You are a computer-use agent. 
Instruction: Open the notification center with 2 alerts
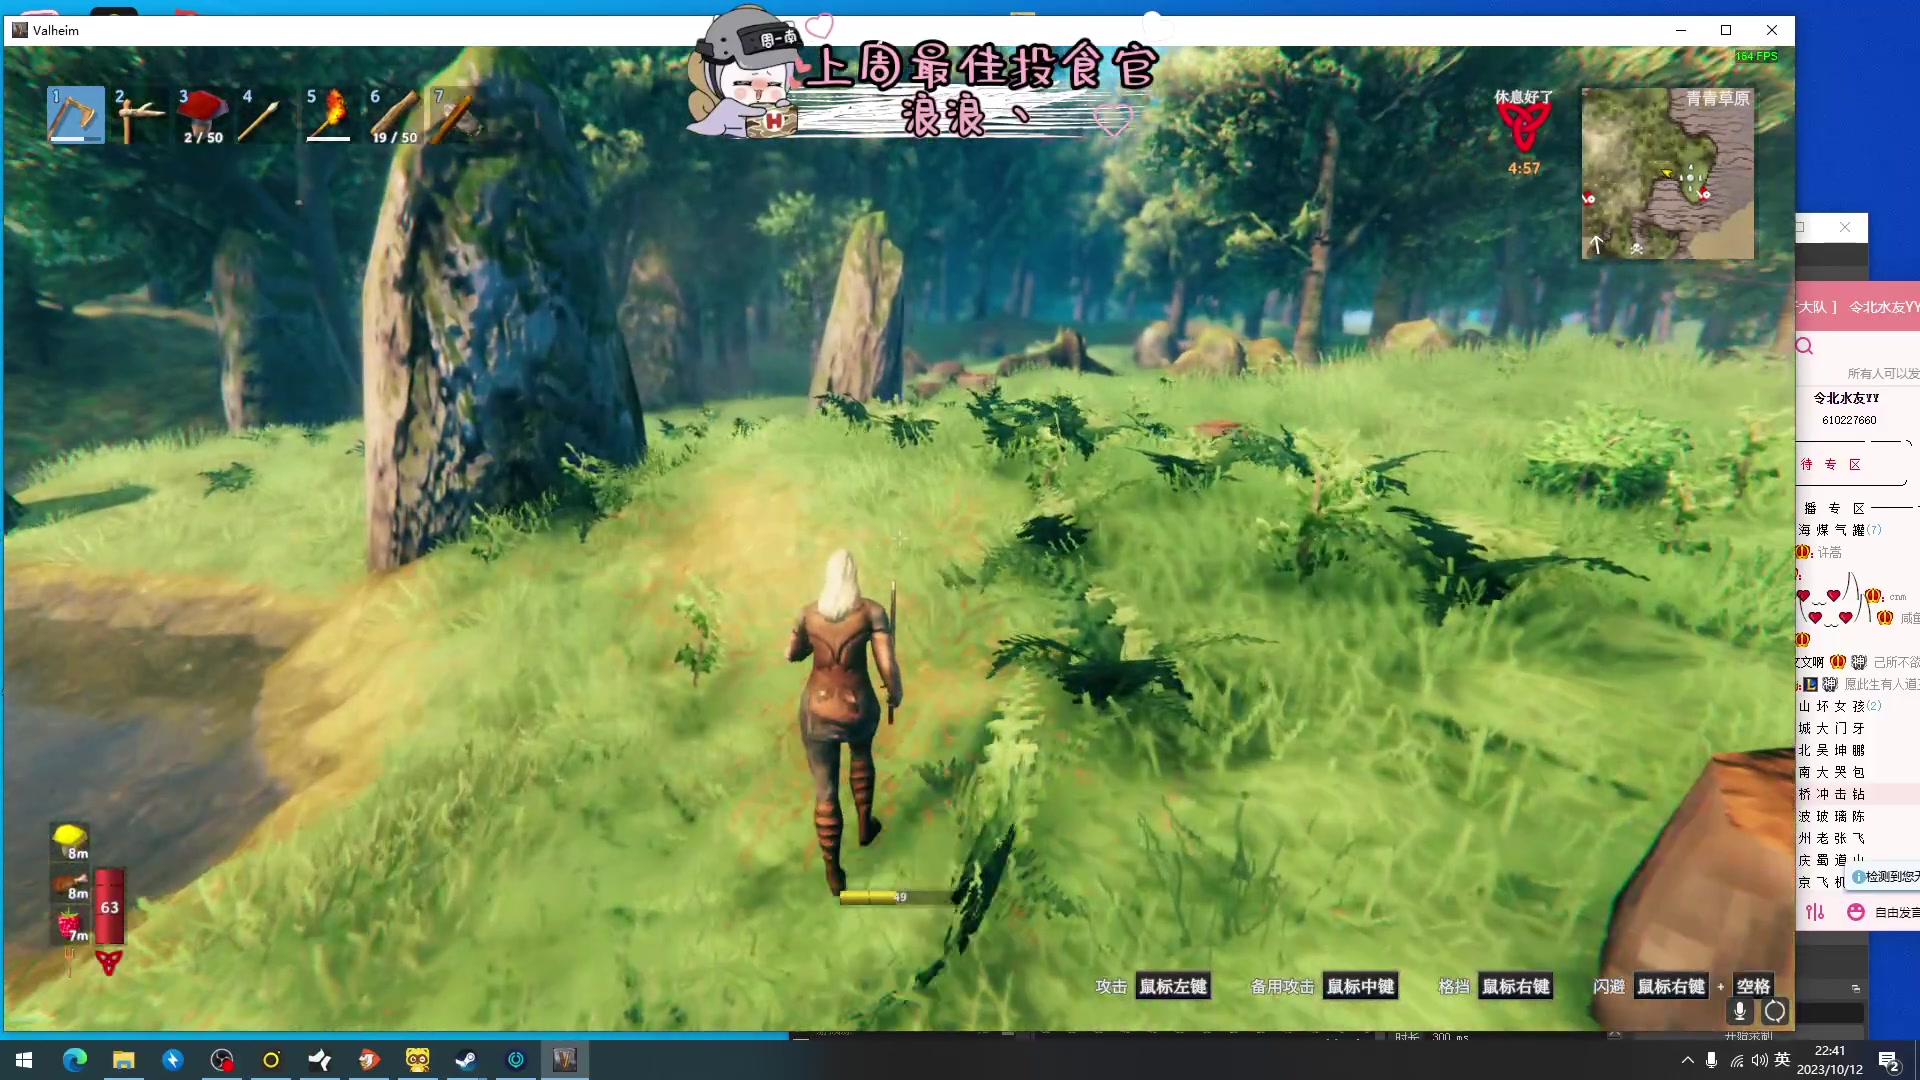[x=1889, y=1061]
